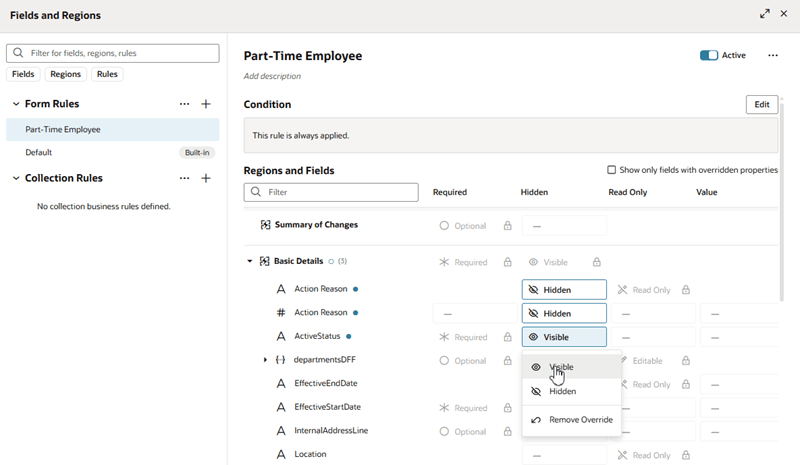Collapse the Basic Details region

coord(250,262)
